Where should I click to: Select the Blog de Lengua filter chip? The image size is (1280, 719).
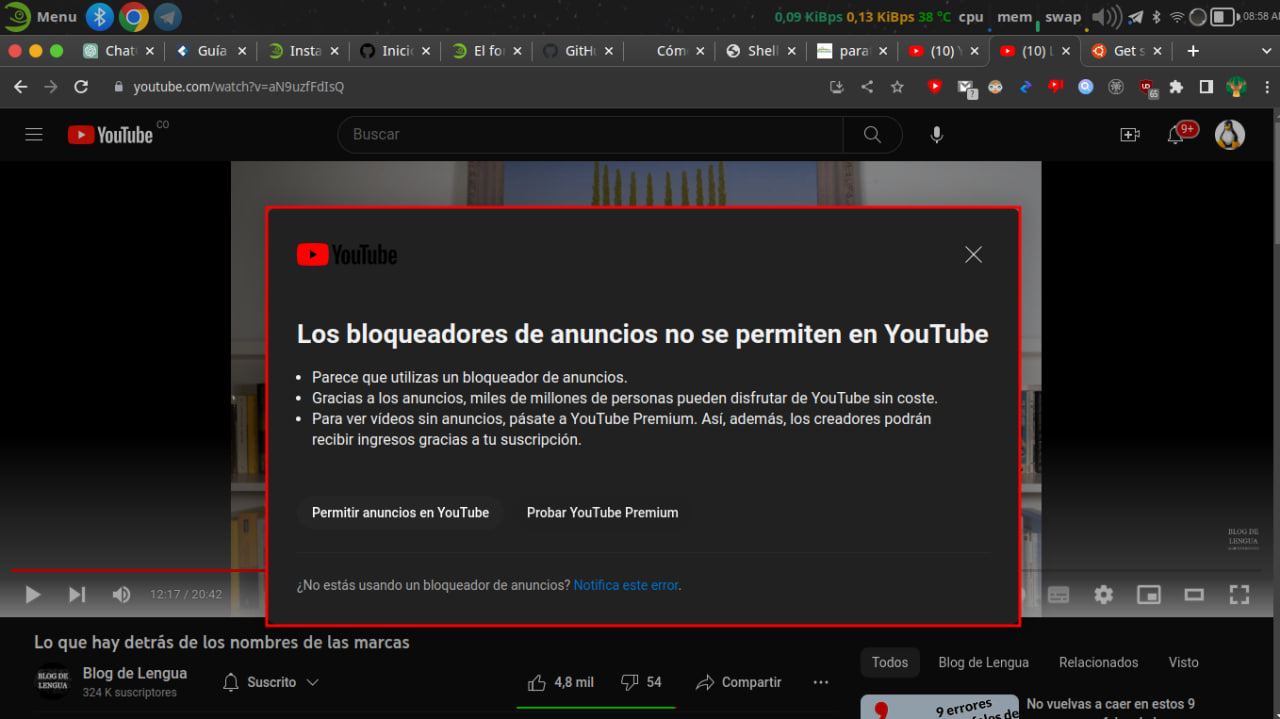click(x=983, y=662)
